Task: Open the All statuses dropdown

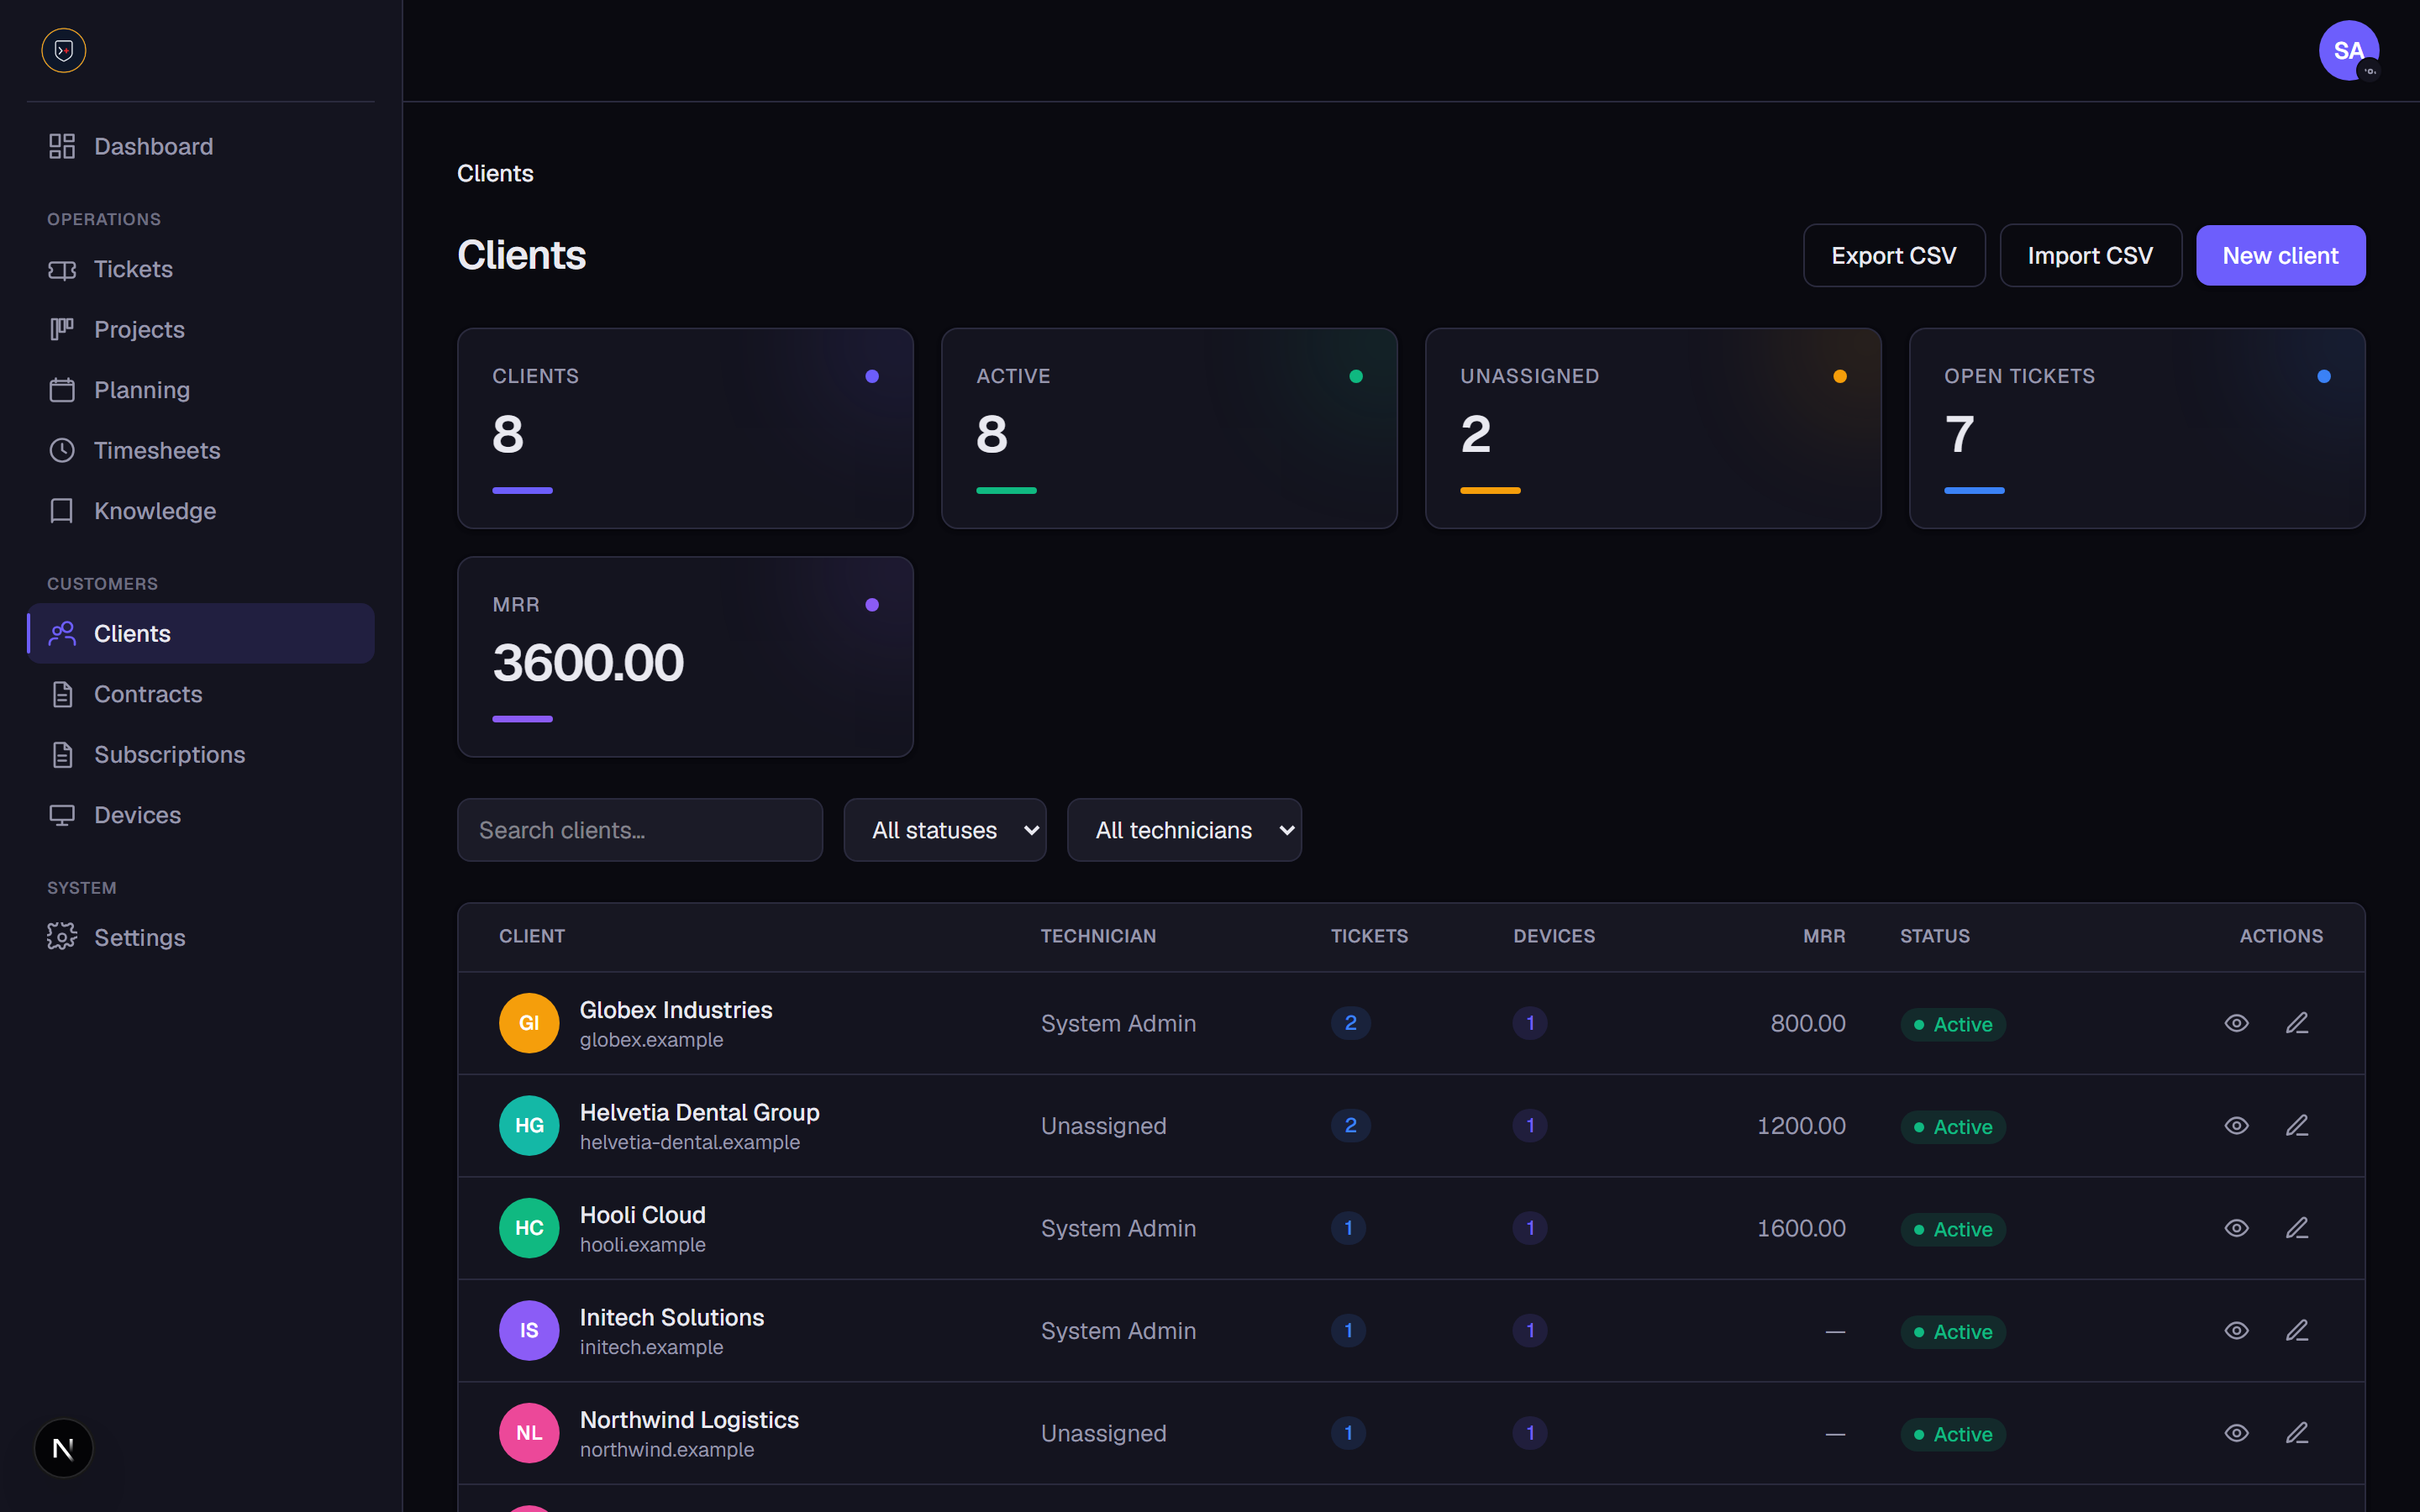Action: 945,830
